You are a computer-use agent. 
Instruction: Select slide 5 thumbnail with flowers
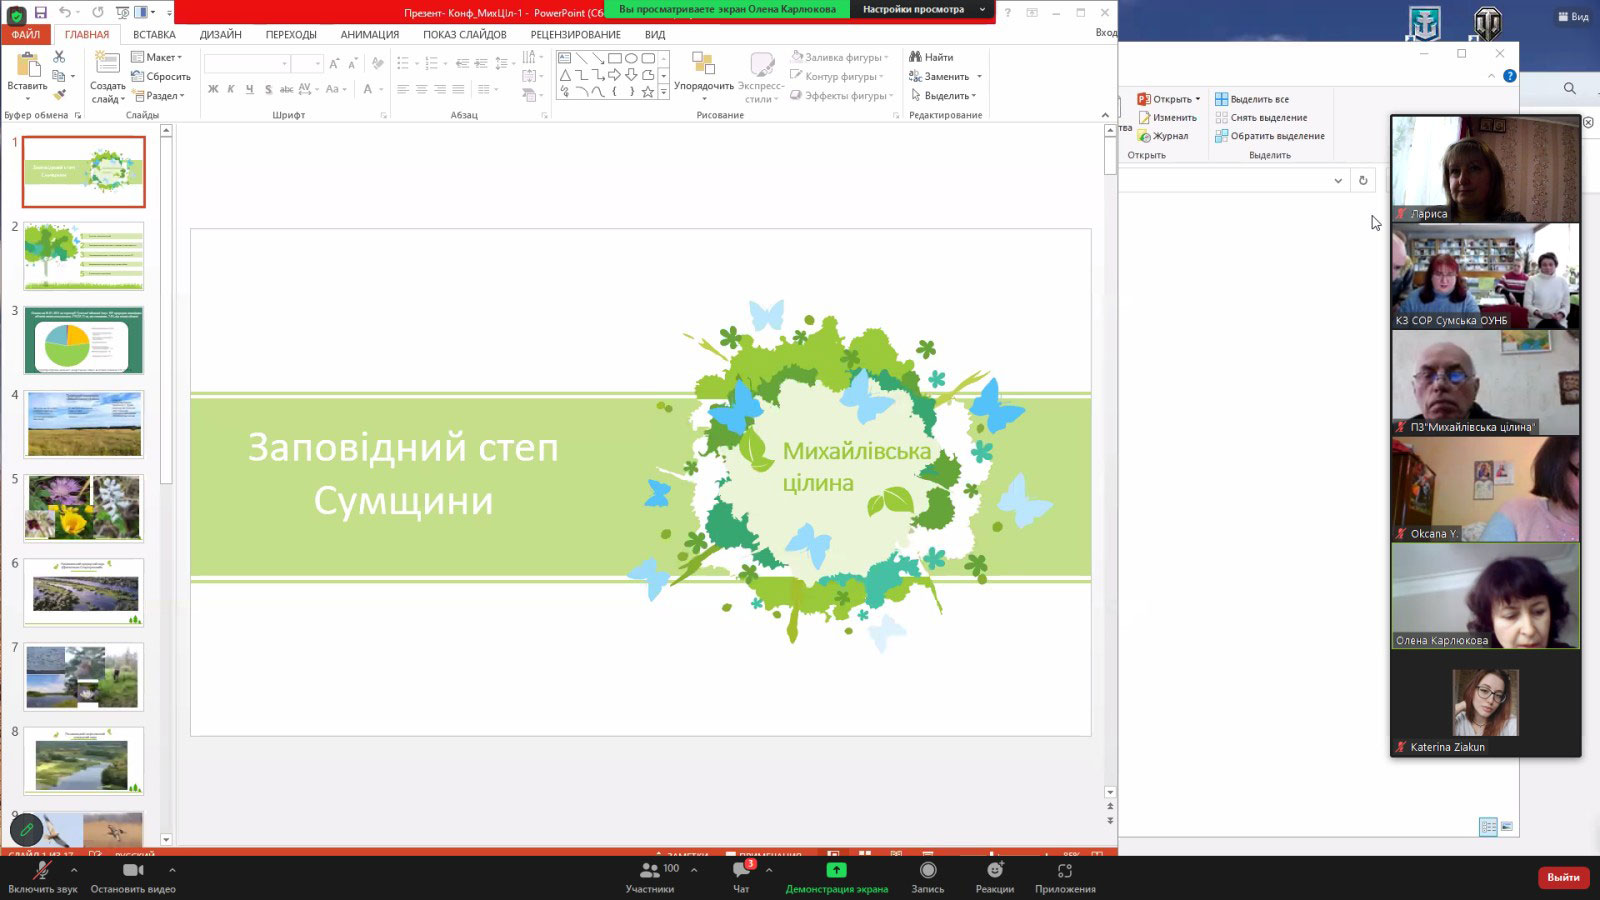pyautogui.click(x=84, y=508)
